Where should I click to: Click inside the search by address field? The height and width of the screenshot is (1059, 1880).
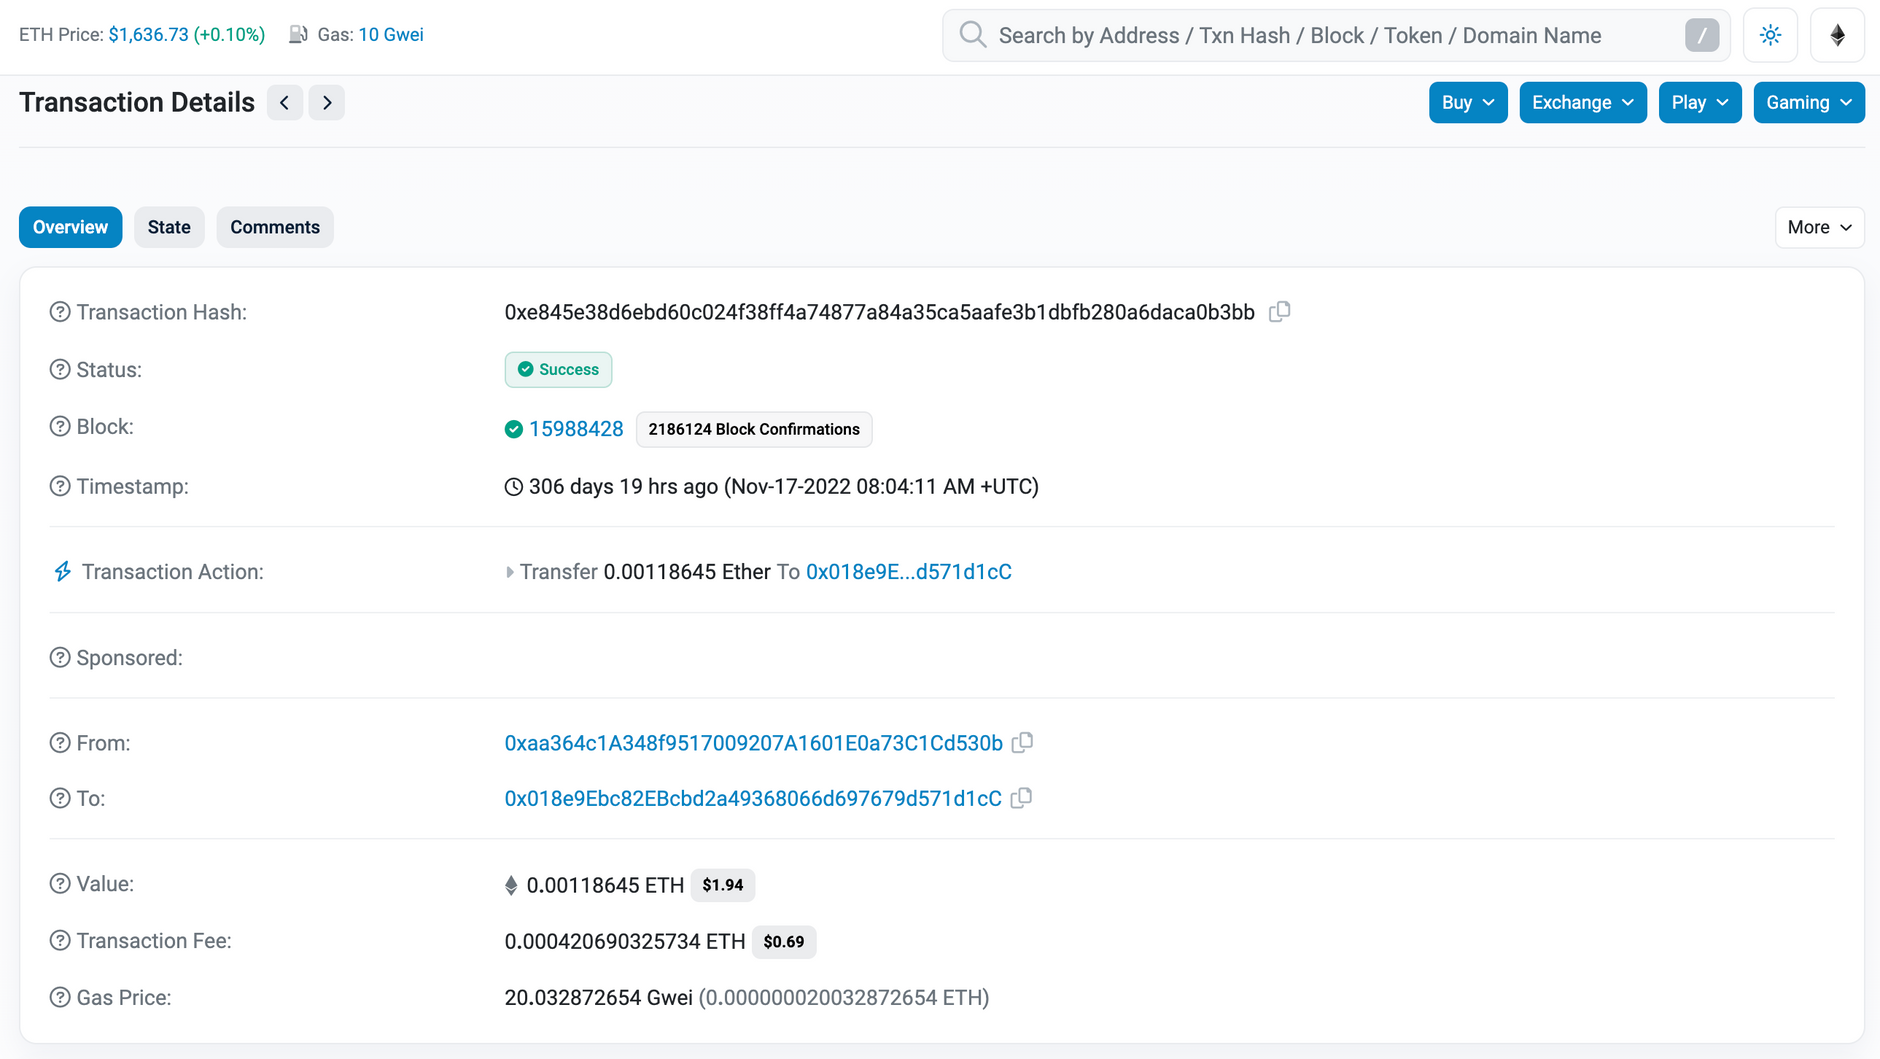tap(1300, 34)
